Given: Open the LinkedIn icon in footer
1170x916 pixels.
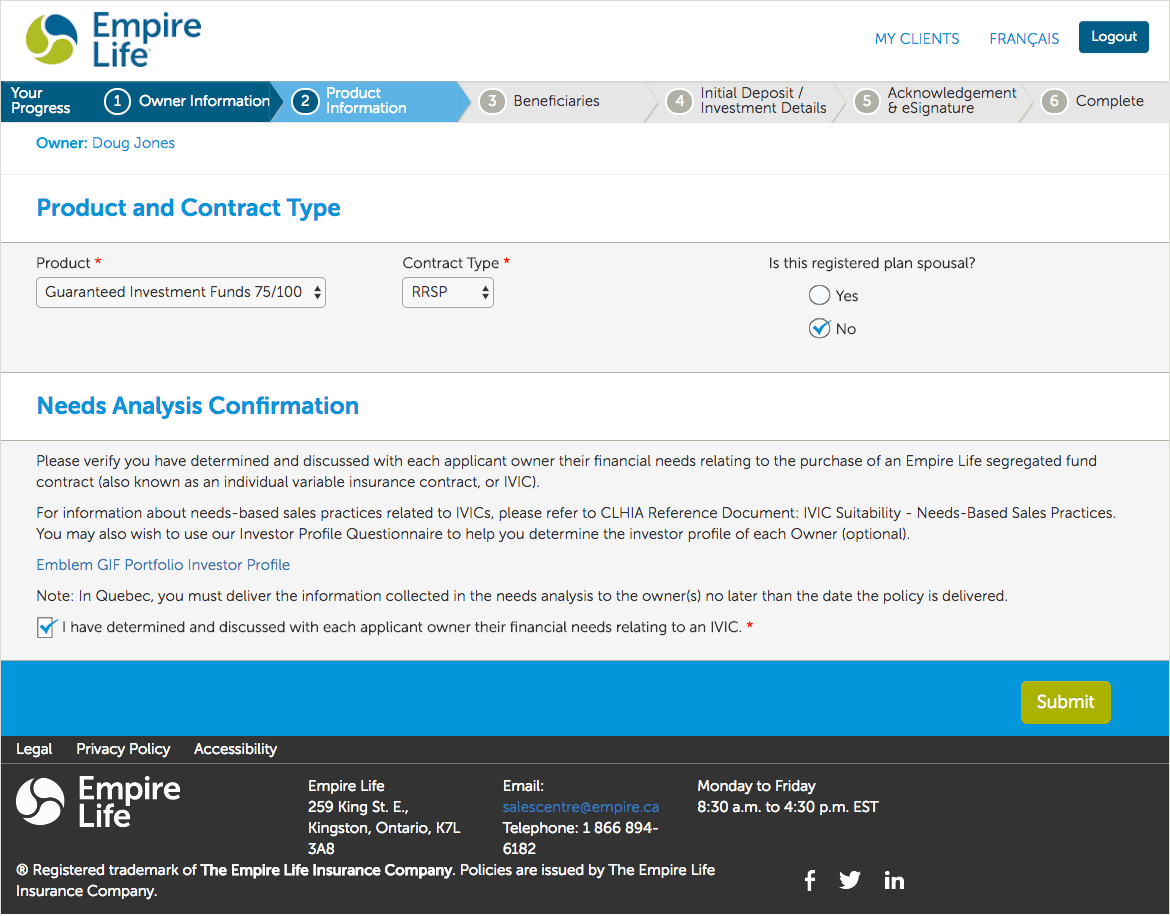Looking at the screenshot, I should (894, 881).
